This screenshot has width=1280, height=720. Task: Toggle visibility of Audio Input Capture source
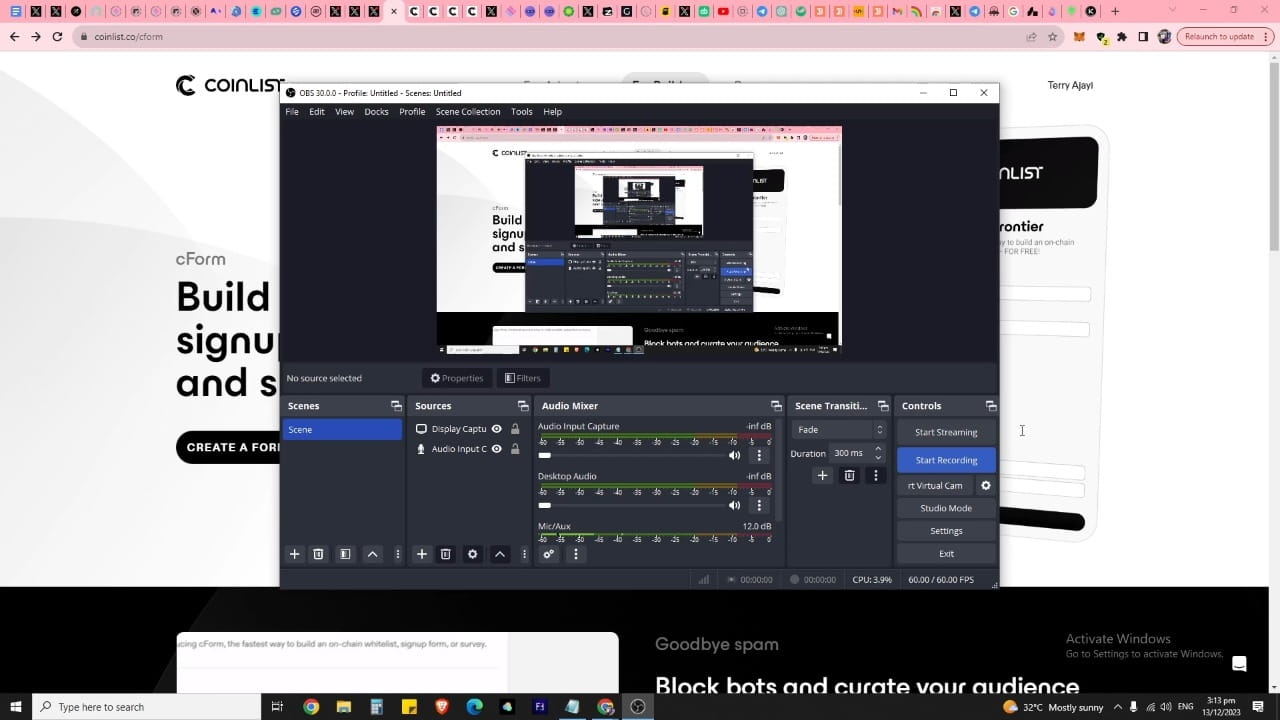(496, 449)
